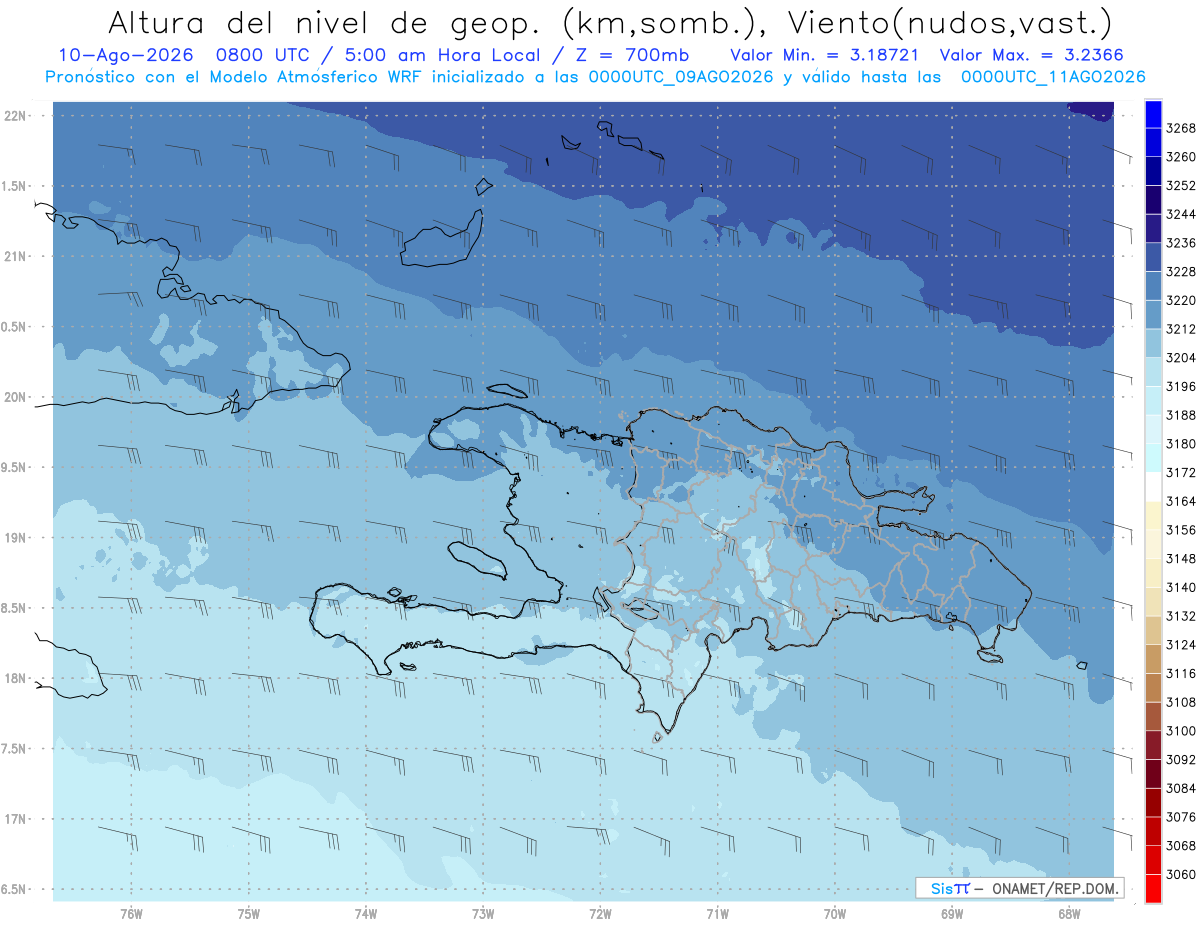Click the colorbar value "3204"

pyautogui.click(x=1181, y=358)
